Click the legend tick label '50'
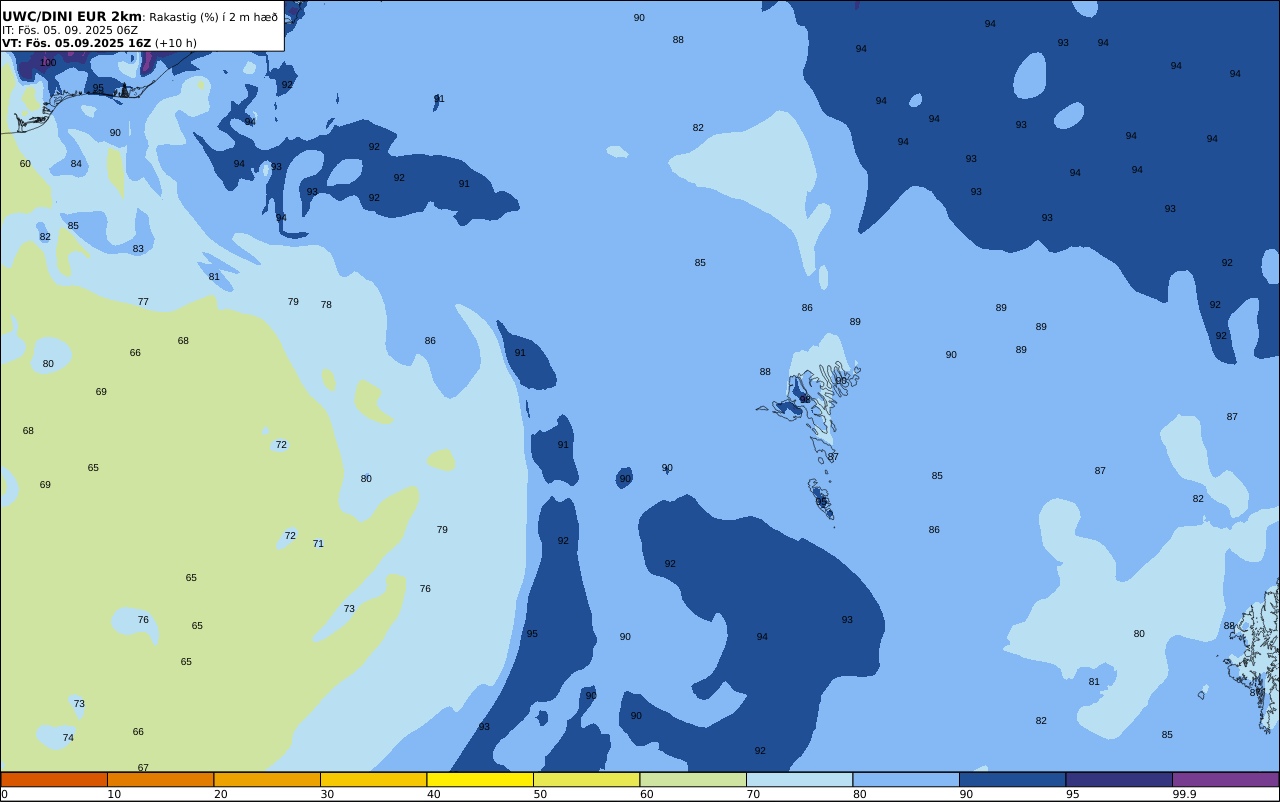Screen dimensions: 1280x802 (540, 794)
